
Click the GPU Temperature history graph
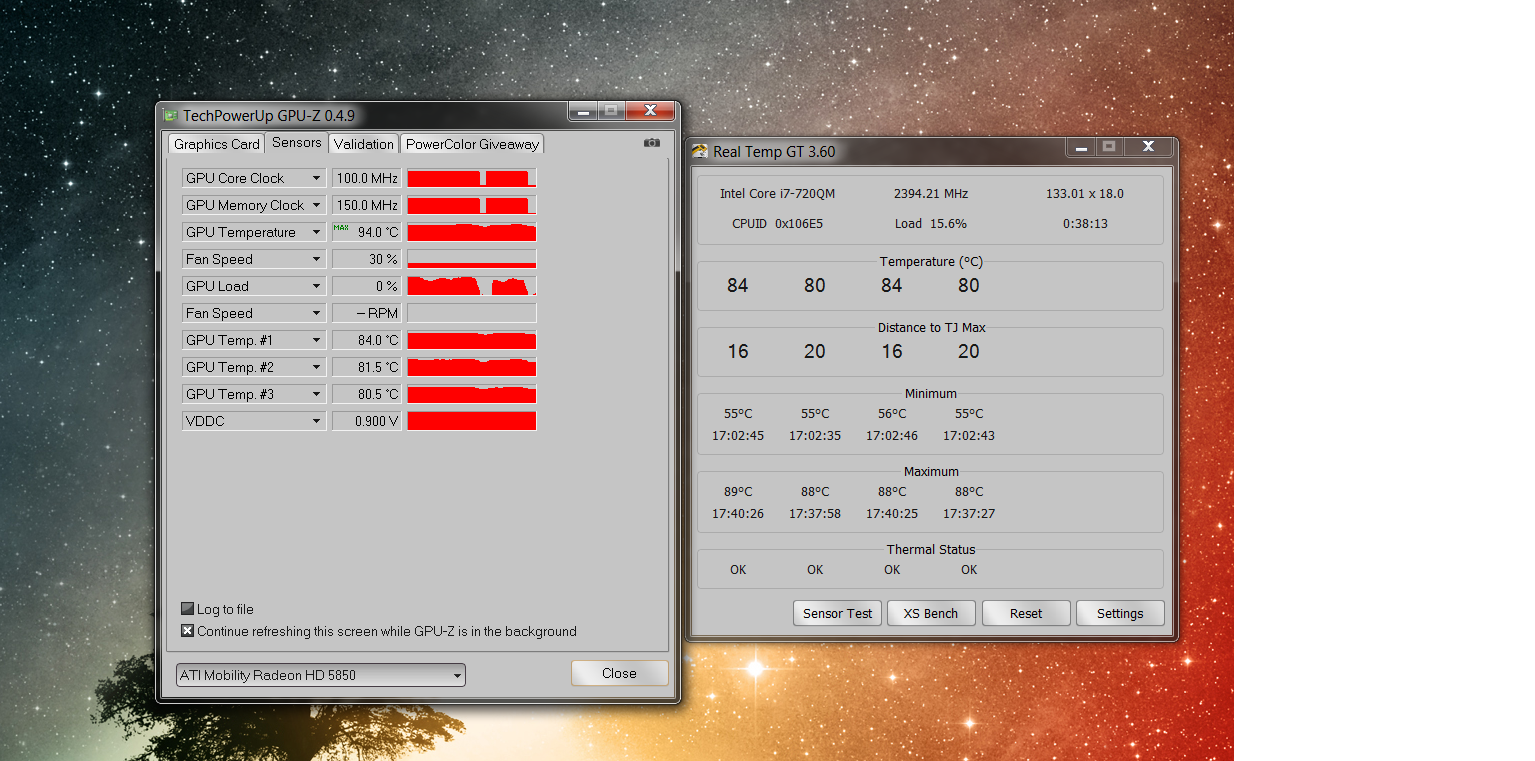click(x=472, y=232)
